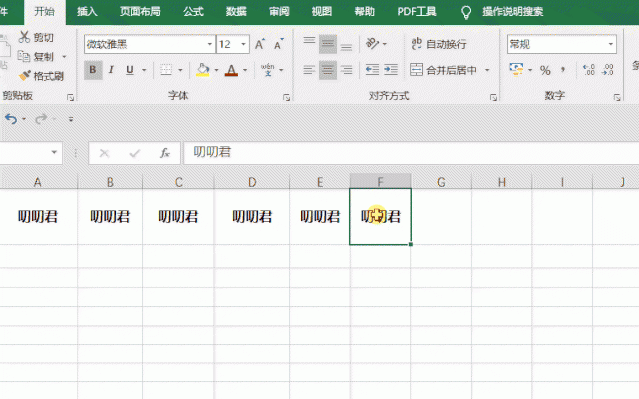Undo the last action
This screenshot has width=639, height=399.
[x=11, y=119]
